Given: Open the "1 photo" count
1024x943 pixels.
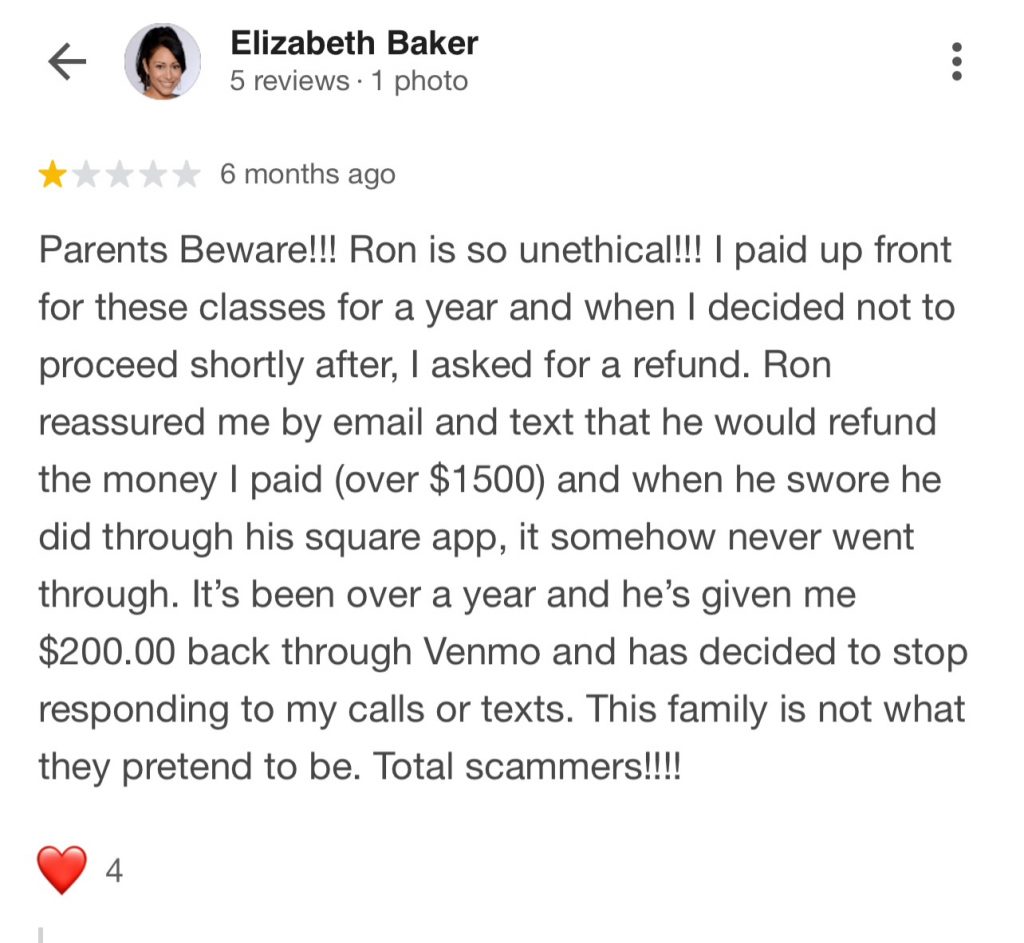Looking at the screenshot, I should pos(419,81).
